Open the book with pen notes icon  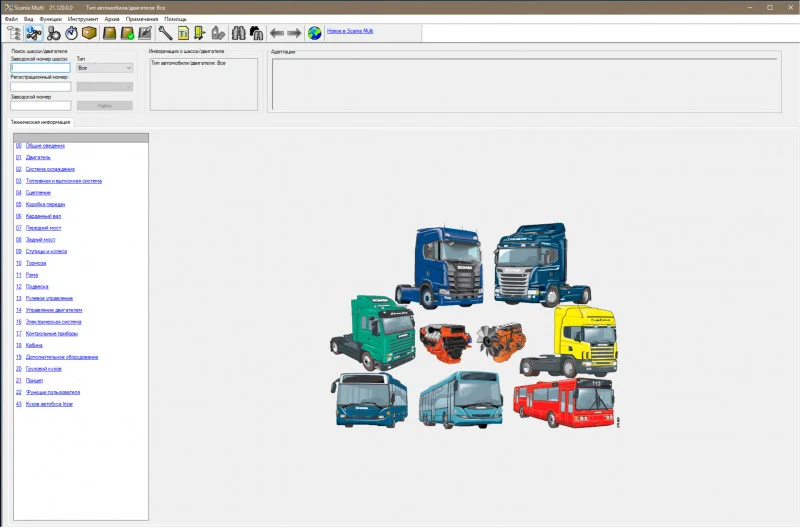145,34
